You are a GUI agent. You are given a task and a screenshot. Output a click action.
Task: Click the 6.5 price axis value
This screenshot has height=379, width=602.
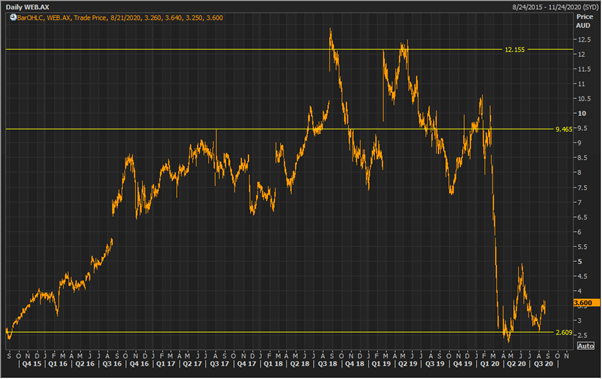[x=581, y=217]
